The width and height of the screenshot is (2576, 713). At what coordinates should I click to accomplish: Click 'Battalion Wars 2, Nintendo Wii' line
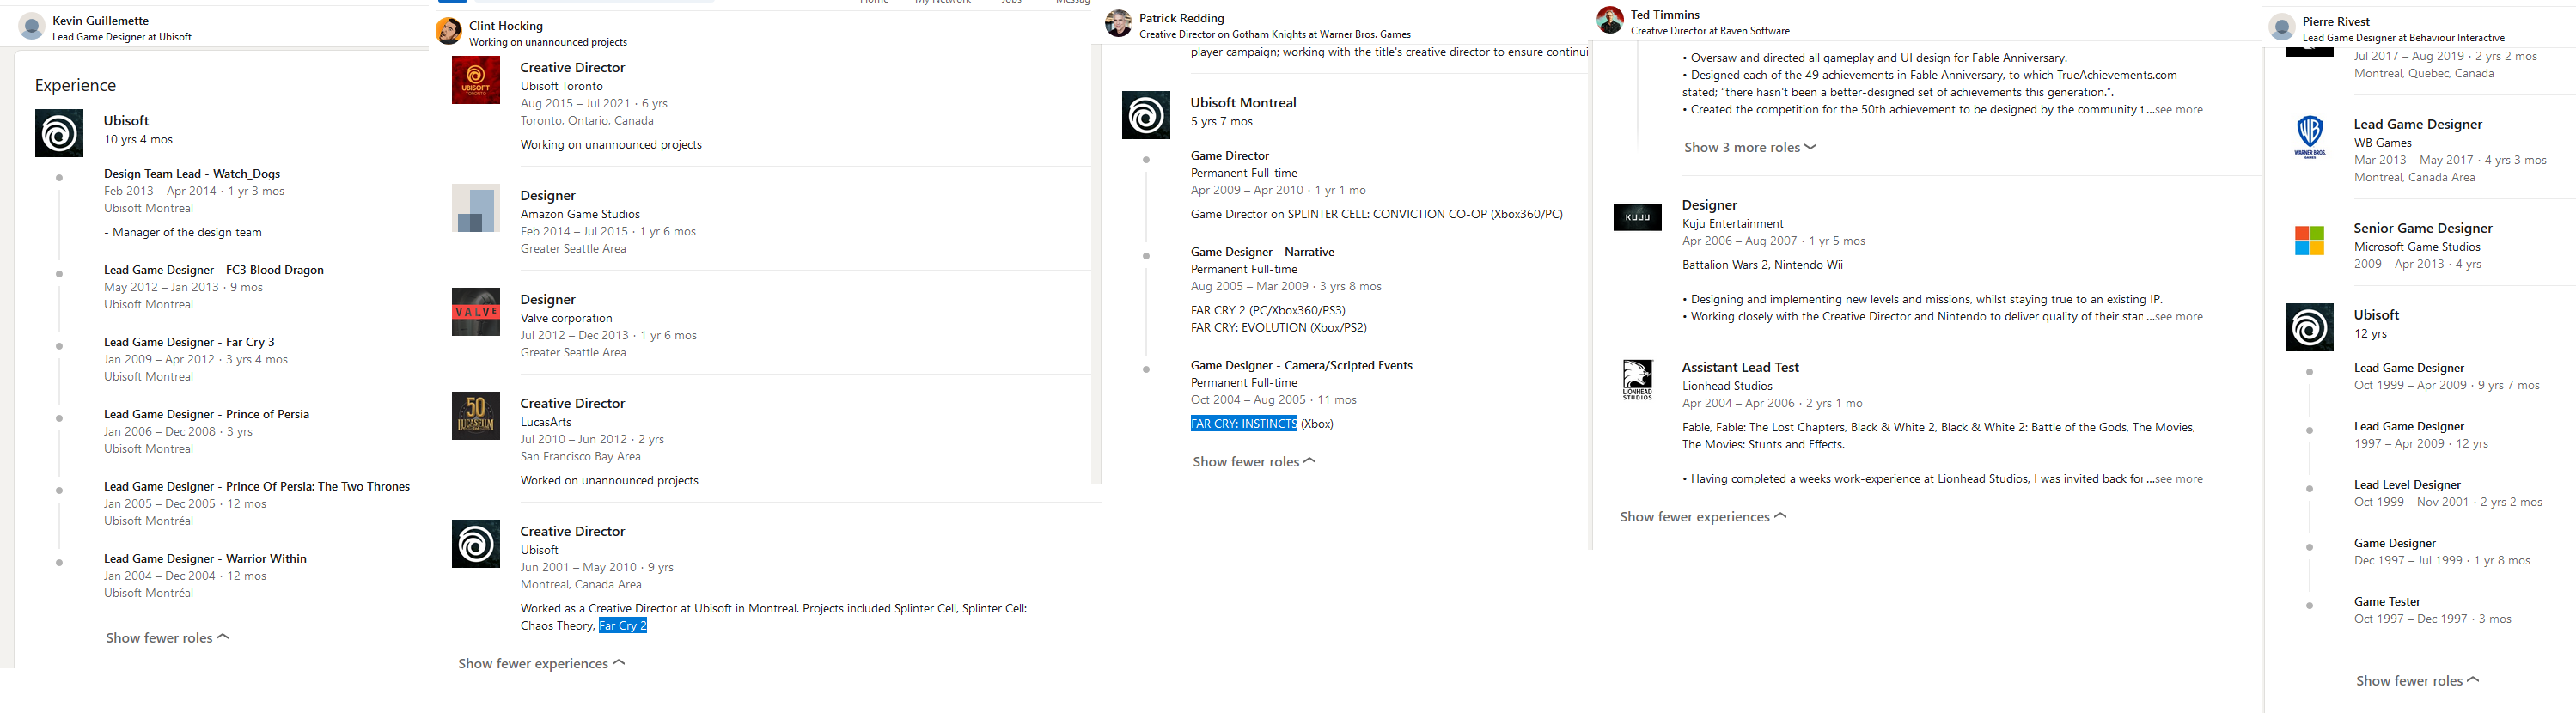coord(1762,265)
